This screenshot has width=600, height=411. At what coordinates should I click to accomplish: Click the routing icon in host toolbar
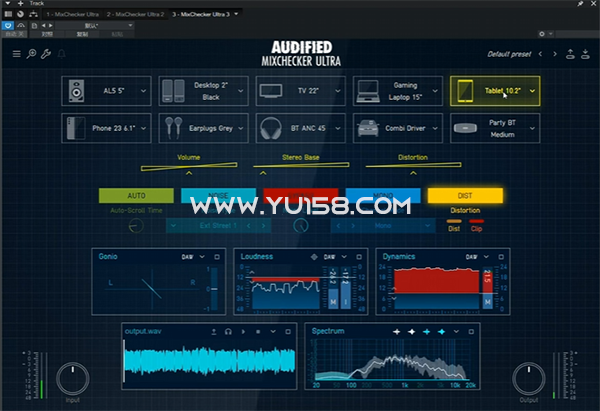coord(33,14)
